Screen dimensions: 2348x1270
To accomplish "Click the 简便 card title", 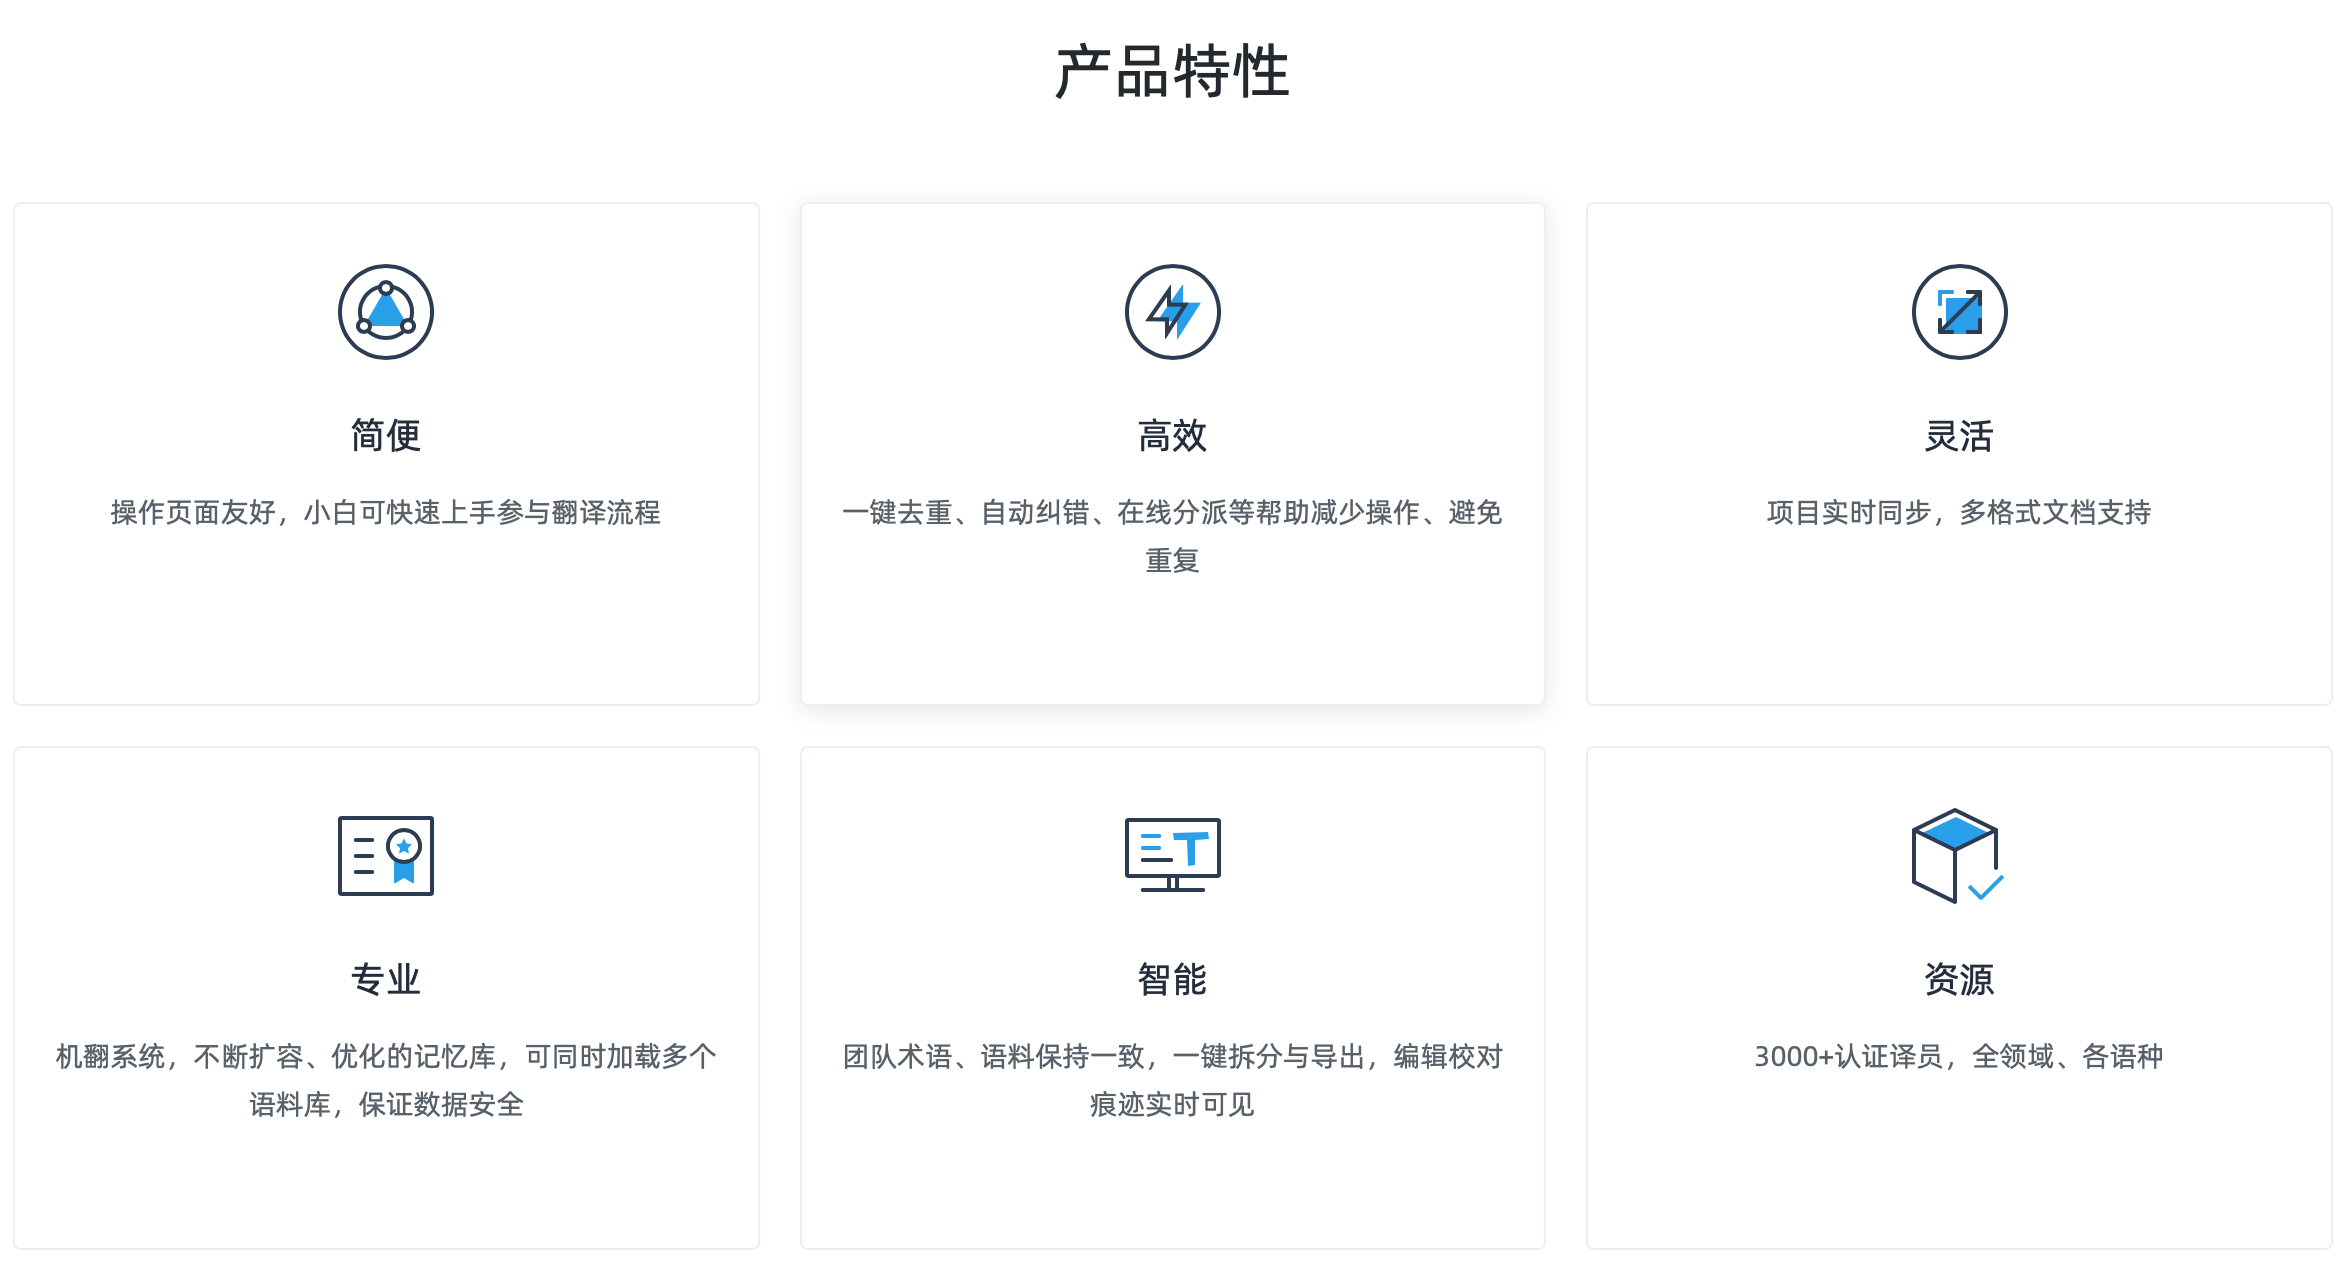I will (386, 436).
